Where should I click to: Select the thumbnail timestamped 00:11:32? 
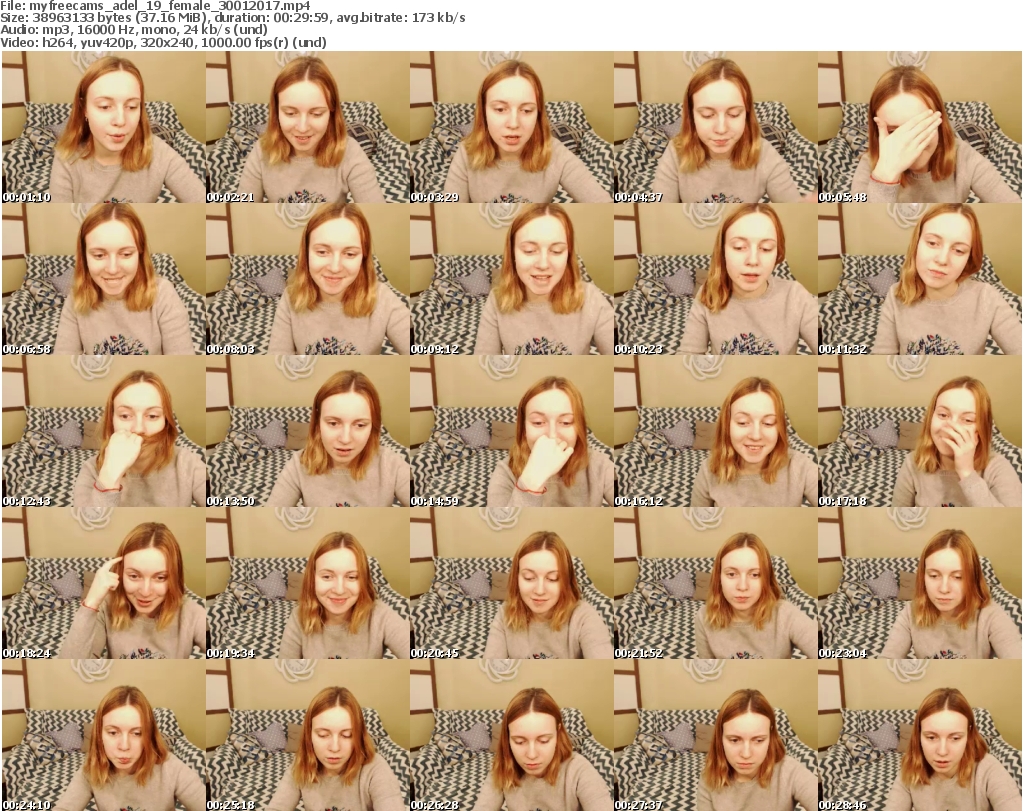[x=920, y=279]
